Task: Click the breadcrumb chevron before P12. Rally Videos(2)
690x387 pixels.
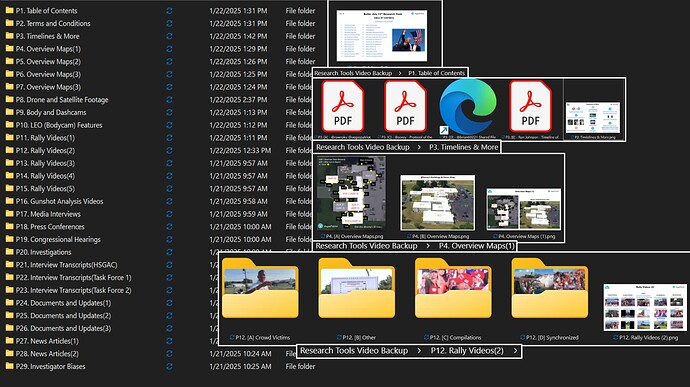Action: pos(419,351)
